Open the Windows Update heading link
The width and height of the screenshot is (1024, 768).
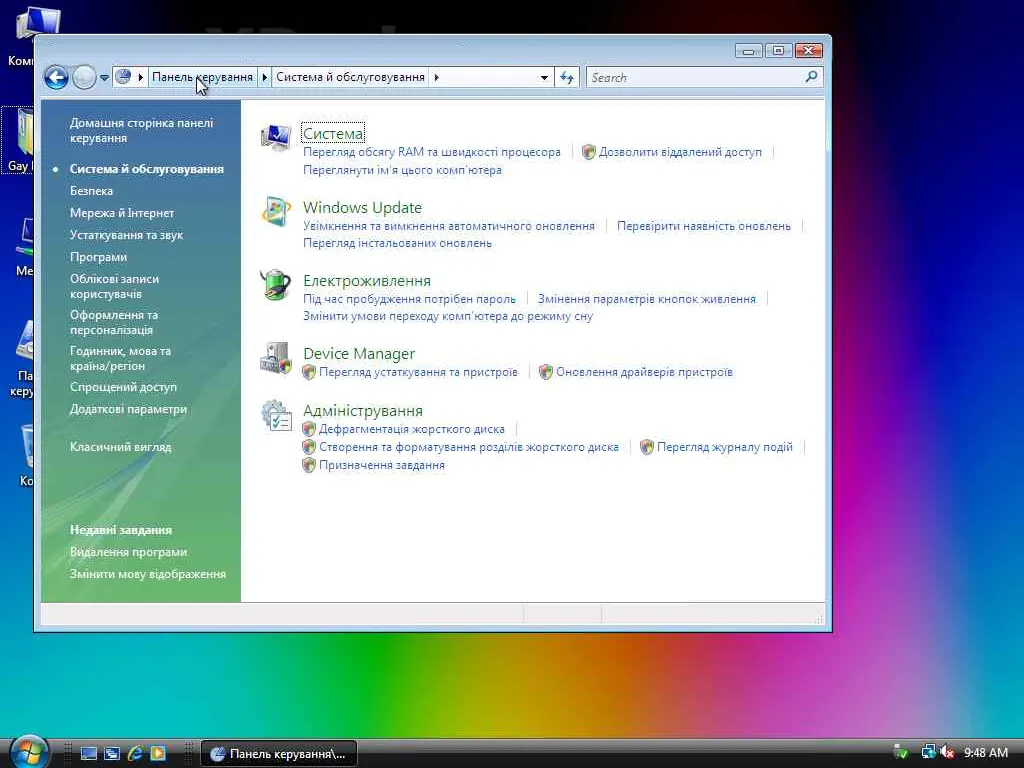pyautogui.click(x=362, y=208)
